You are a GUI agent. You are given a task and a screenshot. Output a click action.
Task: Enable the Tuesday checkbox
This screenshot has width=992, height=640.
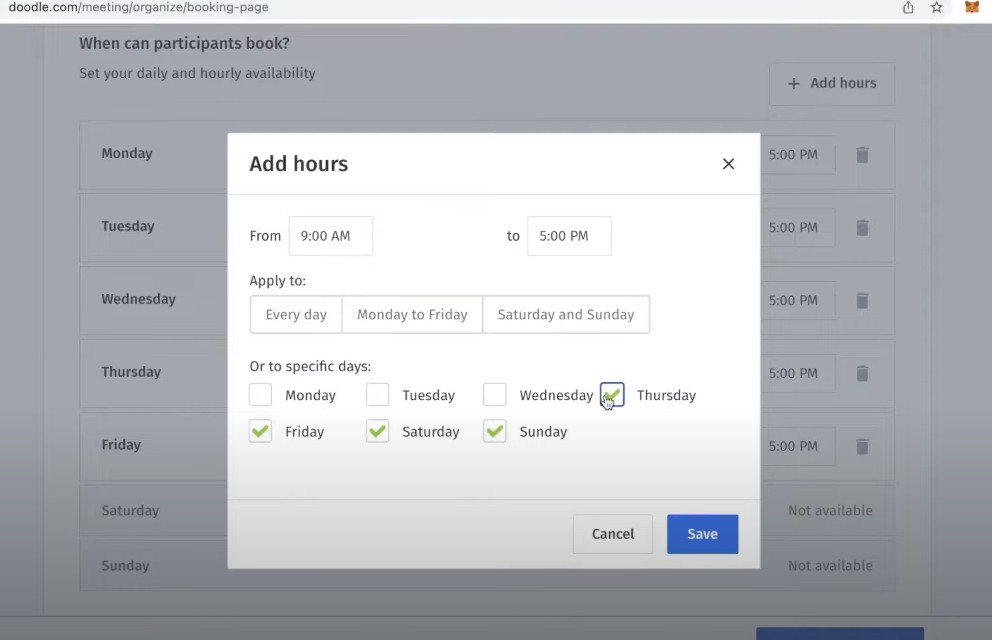(377, 395)
